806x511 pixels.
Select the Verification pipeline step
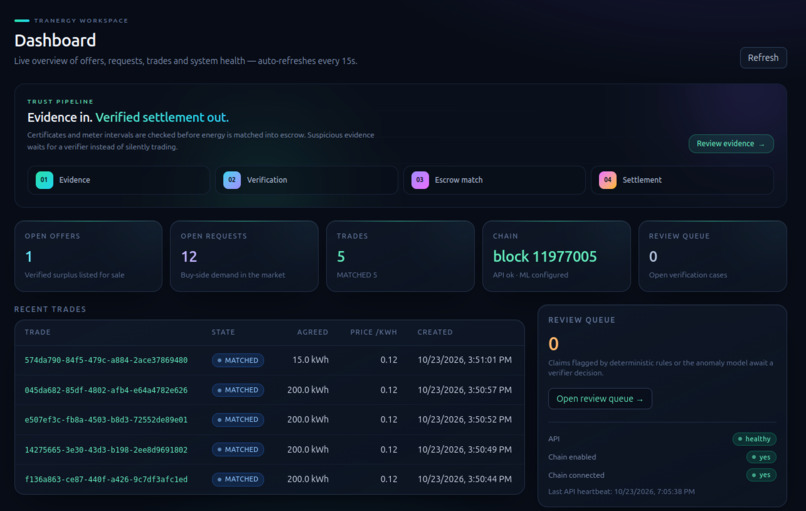click(x=306, y=180)
